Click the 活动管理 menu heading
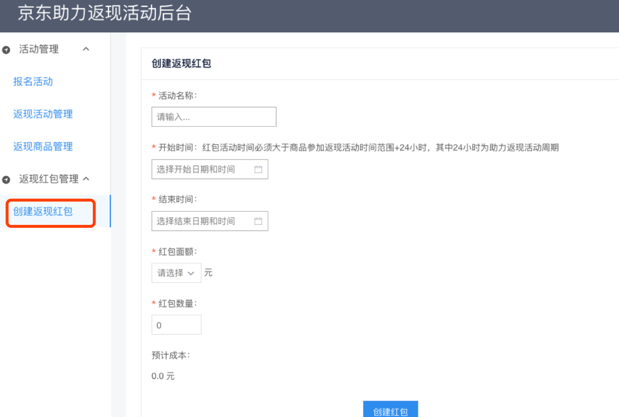 39,49
